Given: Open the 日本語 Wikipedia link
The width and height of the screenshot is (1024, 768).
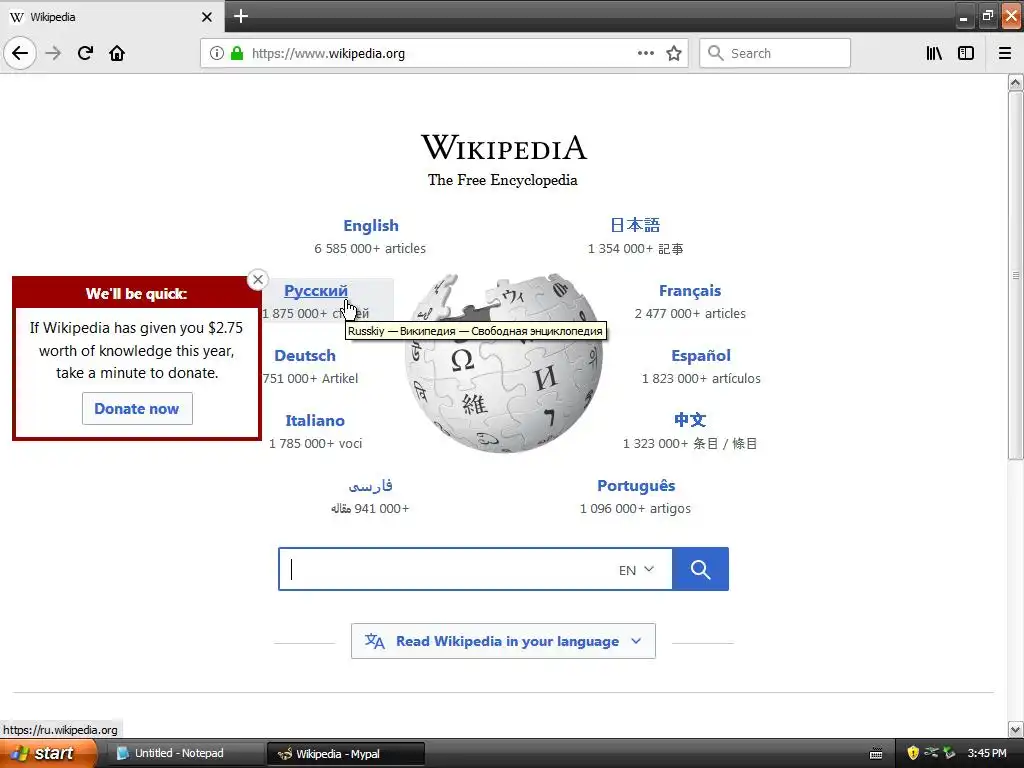Looking at the screenshot, I should coord(635,225).
